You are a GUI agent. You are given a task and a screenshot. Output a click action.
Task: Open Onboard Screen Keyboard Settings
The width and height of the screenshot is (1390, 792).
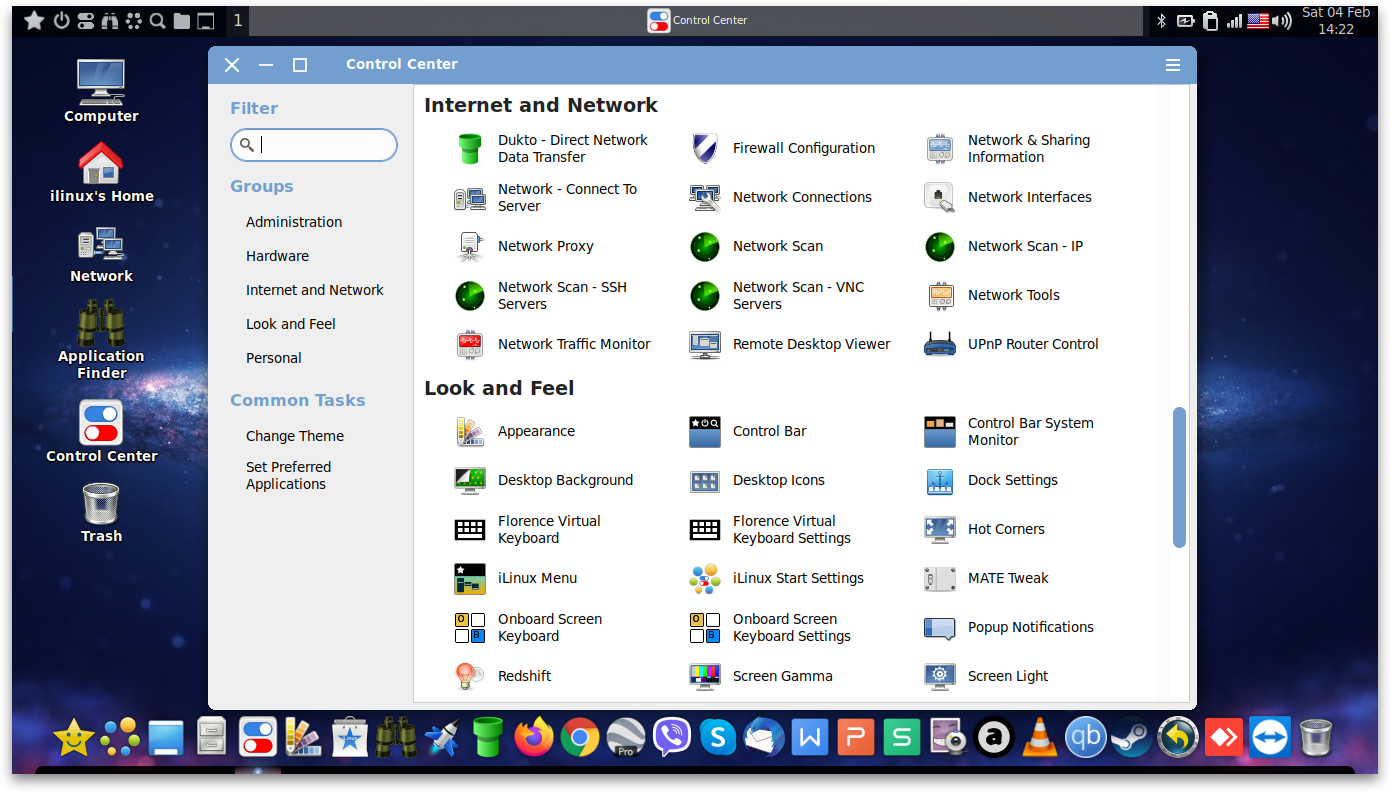pyautogui.click(x=771, y=627)
